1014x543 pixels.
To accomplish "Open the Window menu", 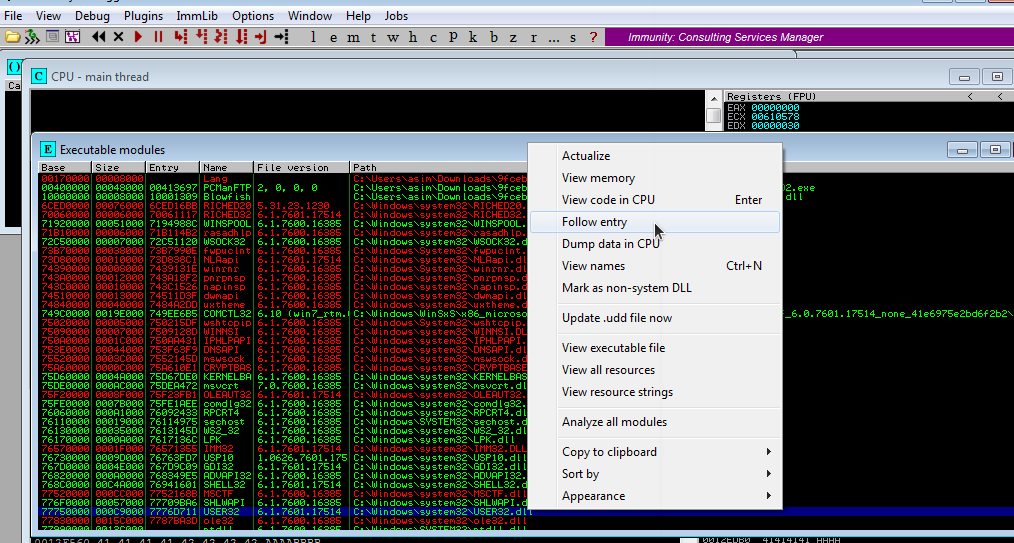I will coord(311,16).
